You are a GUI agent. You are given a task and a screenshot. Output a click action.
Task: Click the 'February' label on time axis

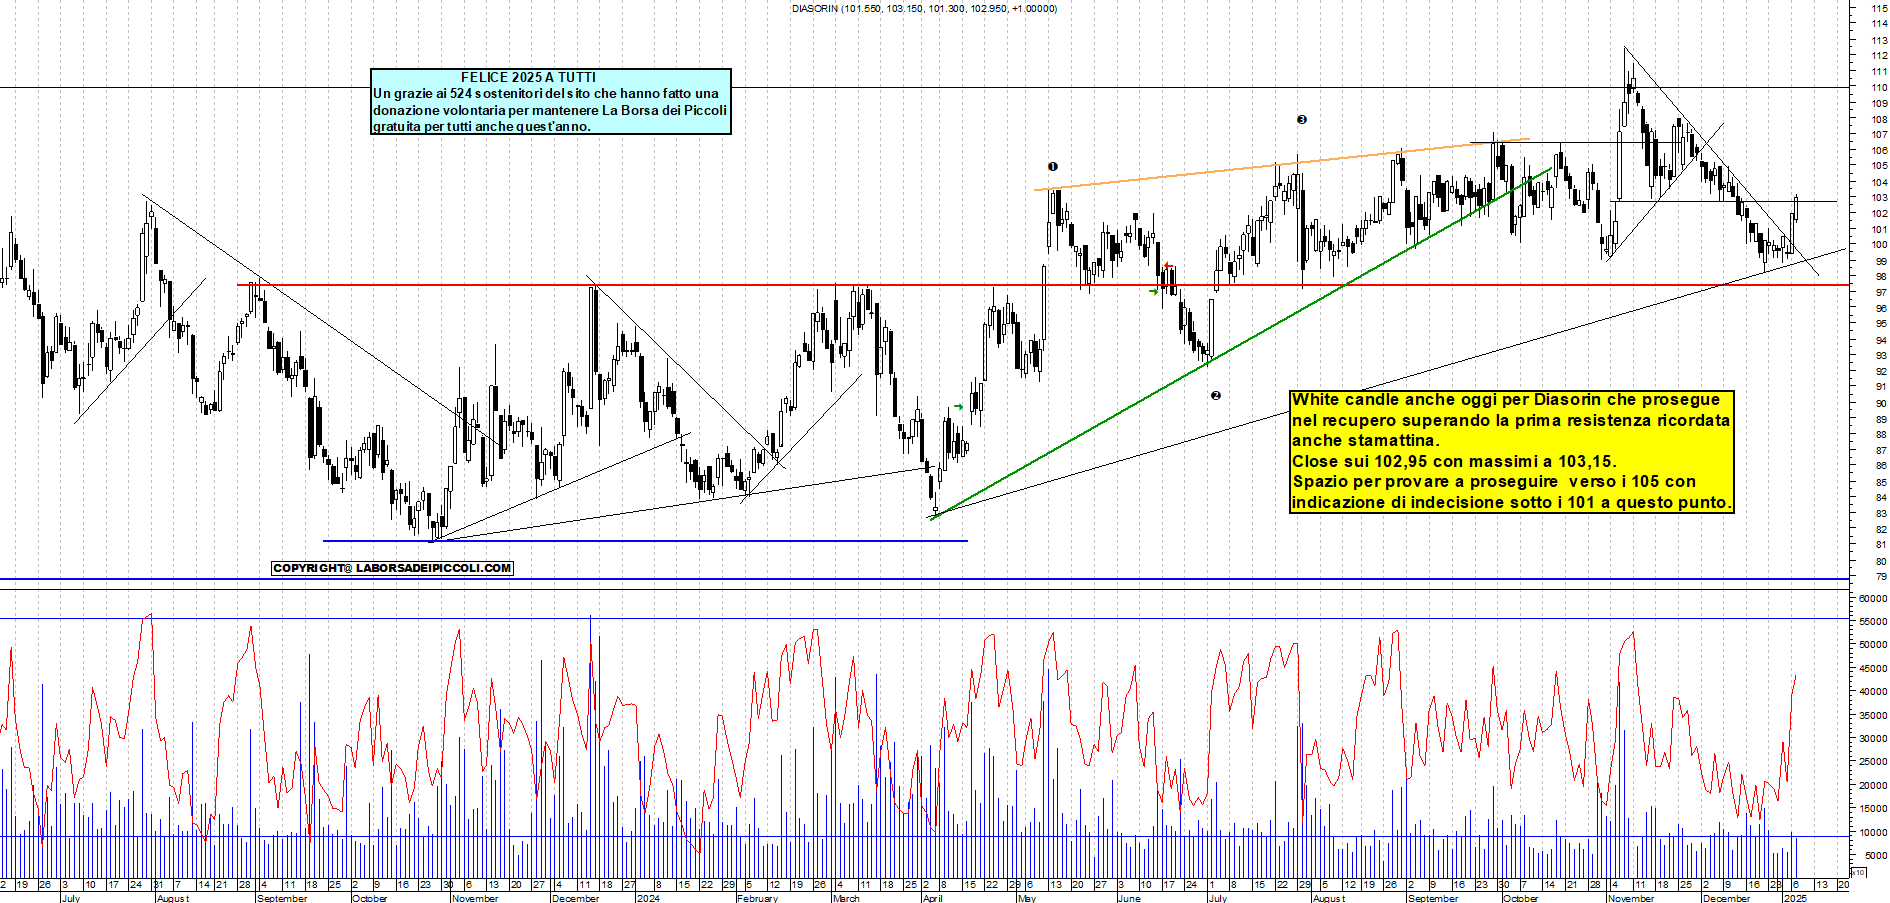[x=757, y=898]
